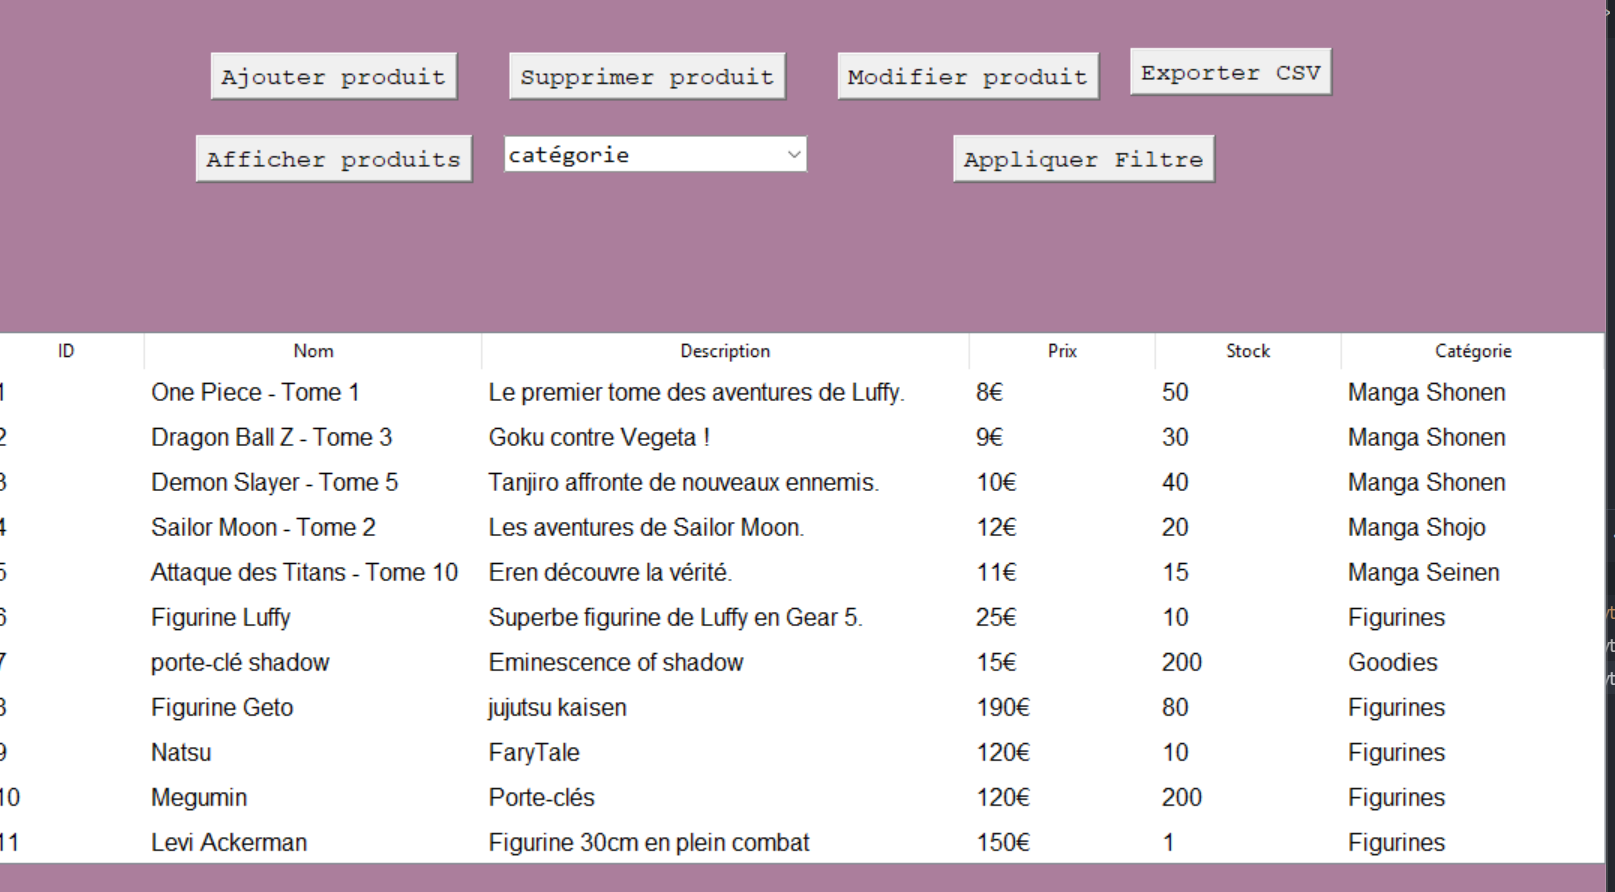Select Demon Slayer - Tome 5 row
The height and width of the screenshot is (892, 1615).
(x=802, y=482)
